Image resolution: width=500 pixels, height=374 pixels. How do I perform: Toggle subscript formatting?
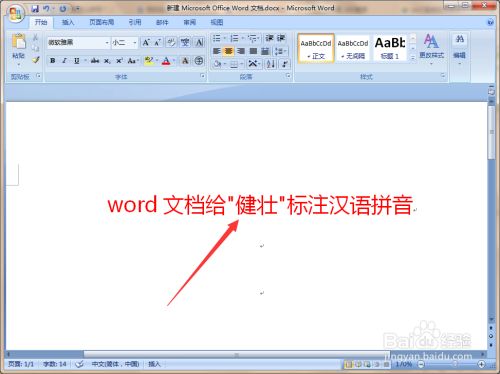(107, 61)
